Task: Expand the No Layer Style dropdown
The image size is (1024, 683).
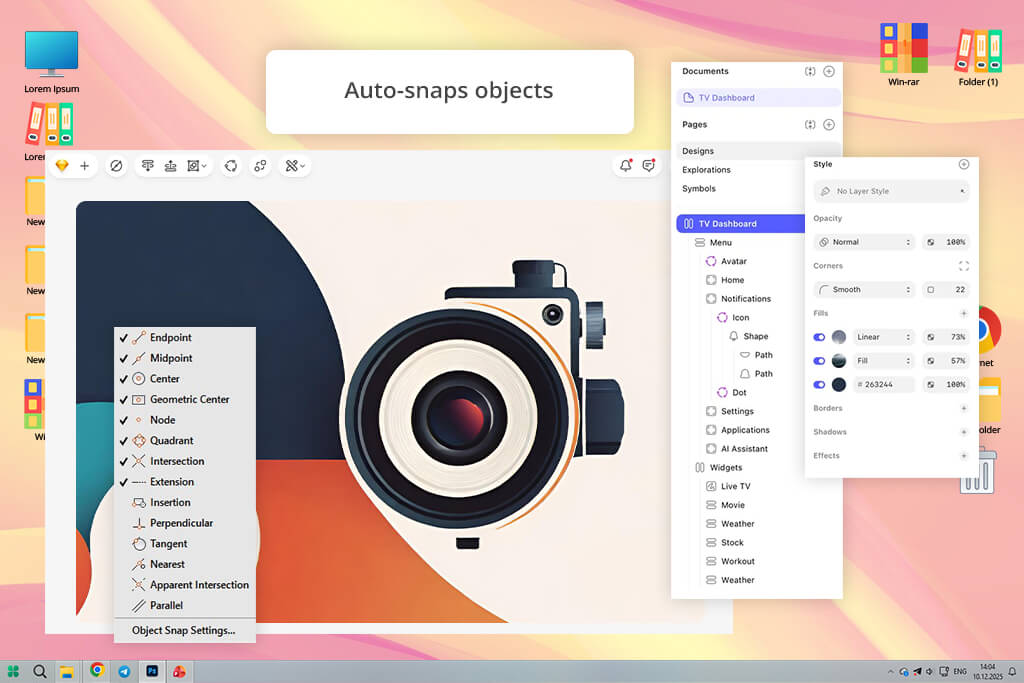Action: pos(891,191)
